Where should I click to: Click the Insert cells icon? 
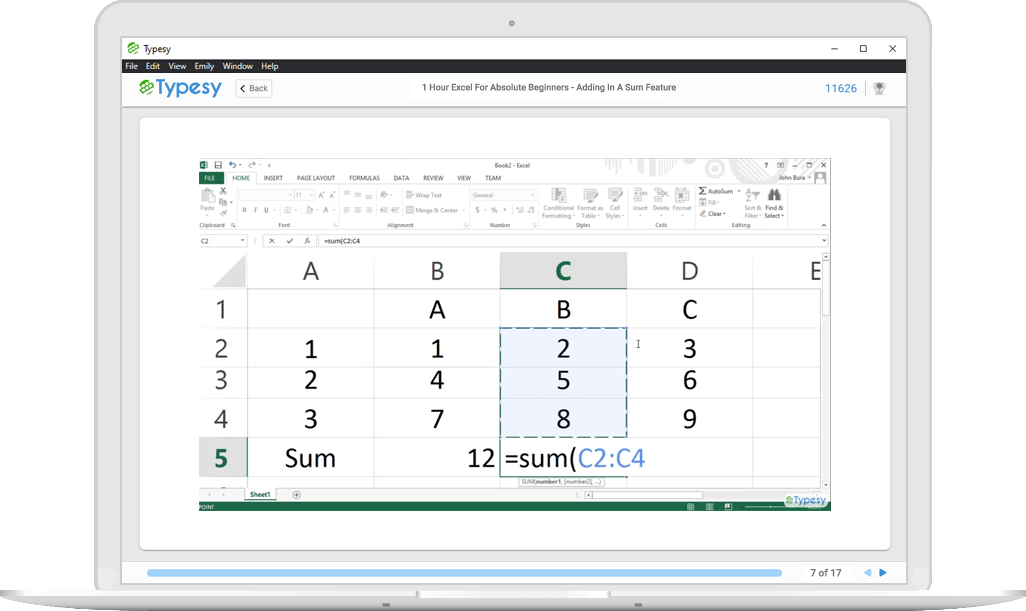coord(640,195)
